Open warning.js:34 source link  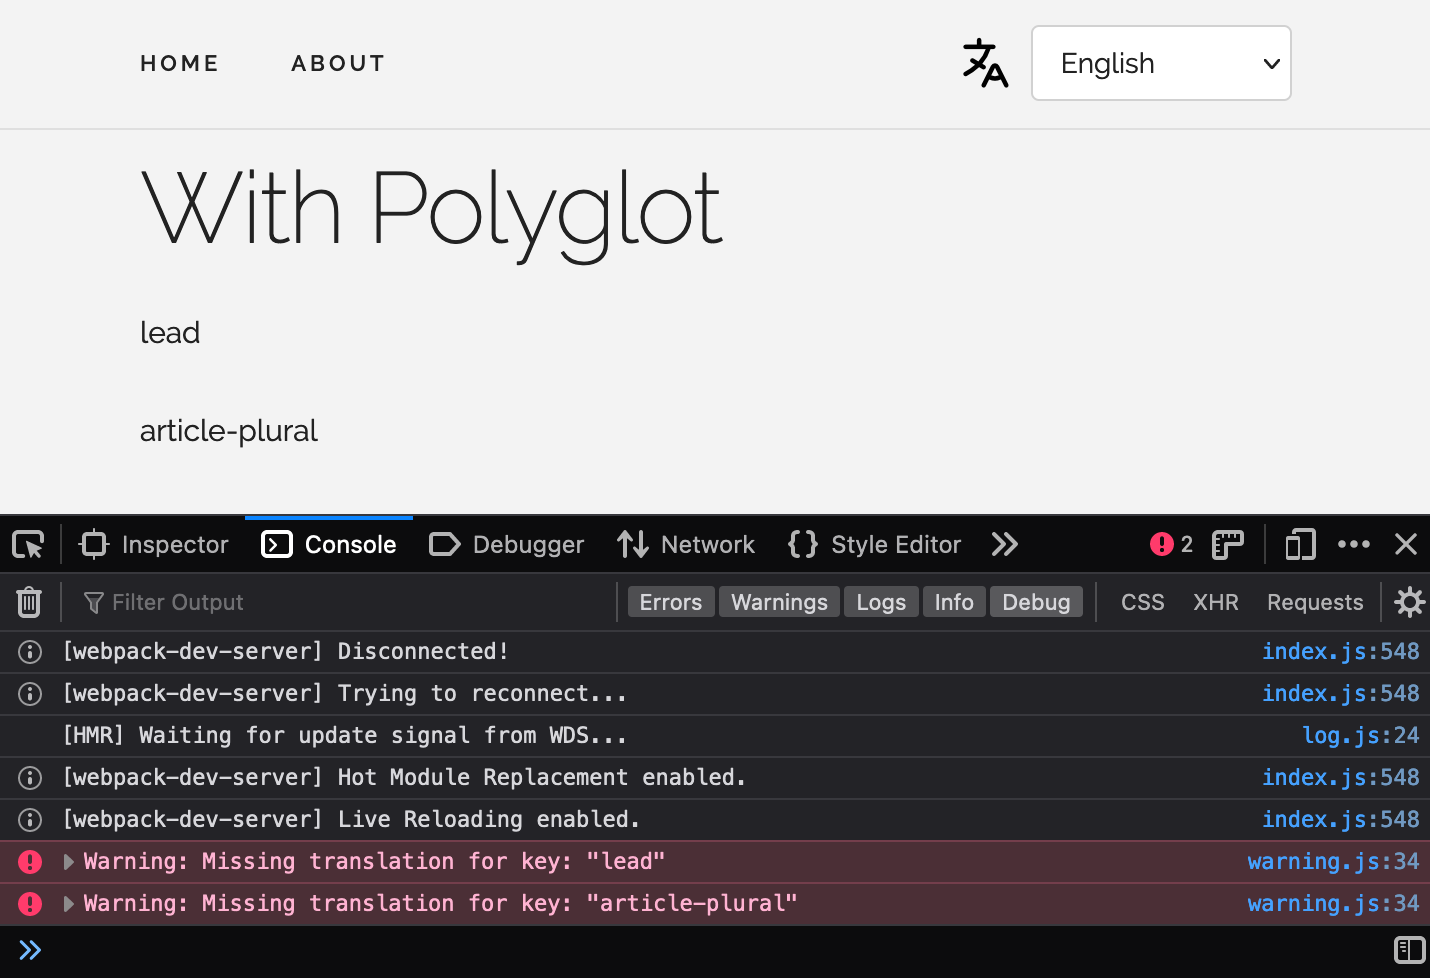point(1334,861)
